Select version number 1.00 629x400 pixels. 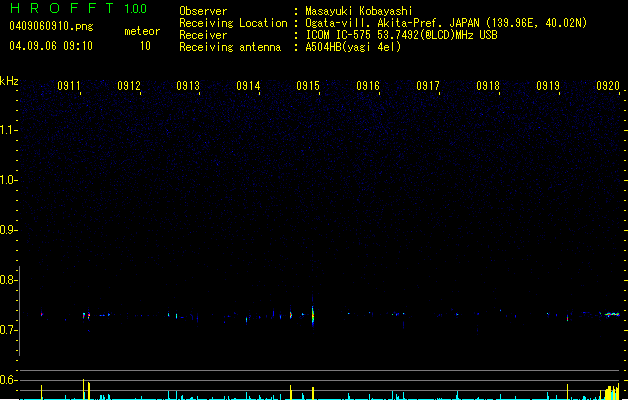tap(136, 8)
